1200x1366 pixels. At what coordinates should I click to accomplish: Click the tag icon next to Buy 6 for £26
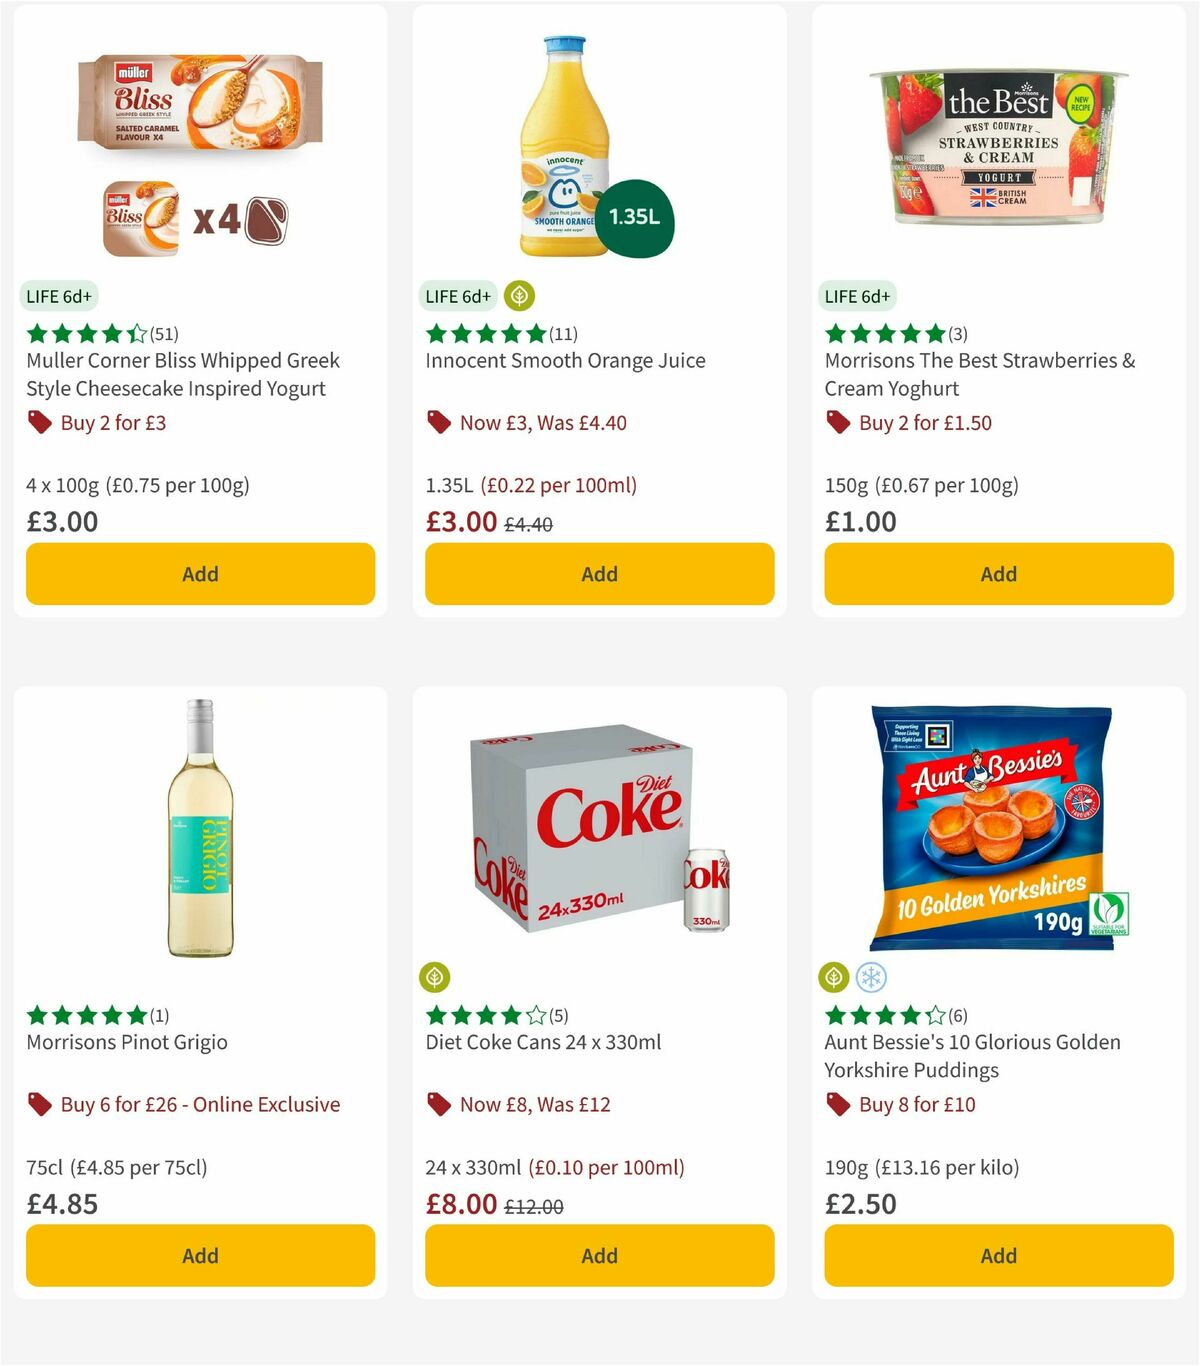[x=40, y=1104]
